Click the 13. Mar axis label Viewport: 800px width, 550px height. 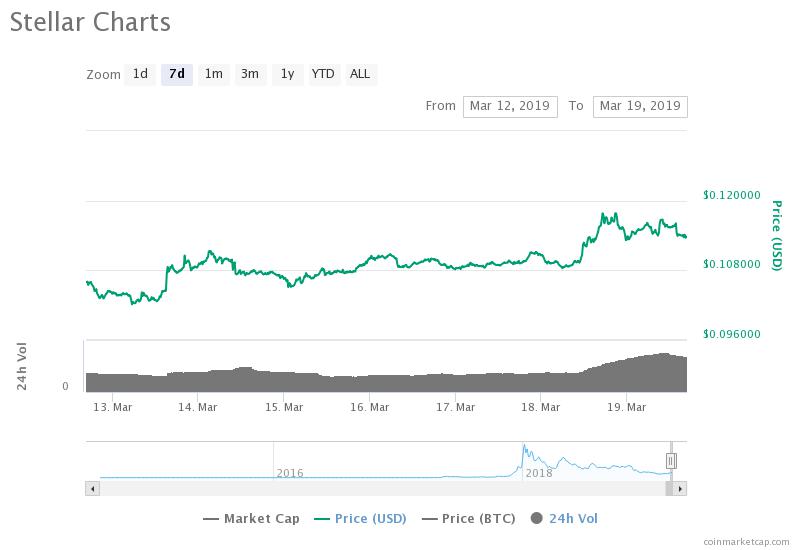click(x=112, y=407)
